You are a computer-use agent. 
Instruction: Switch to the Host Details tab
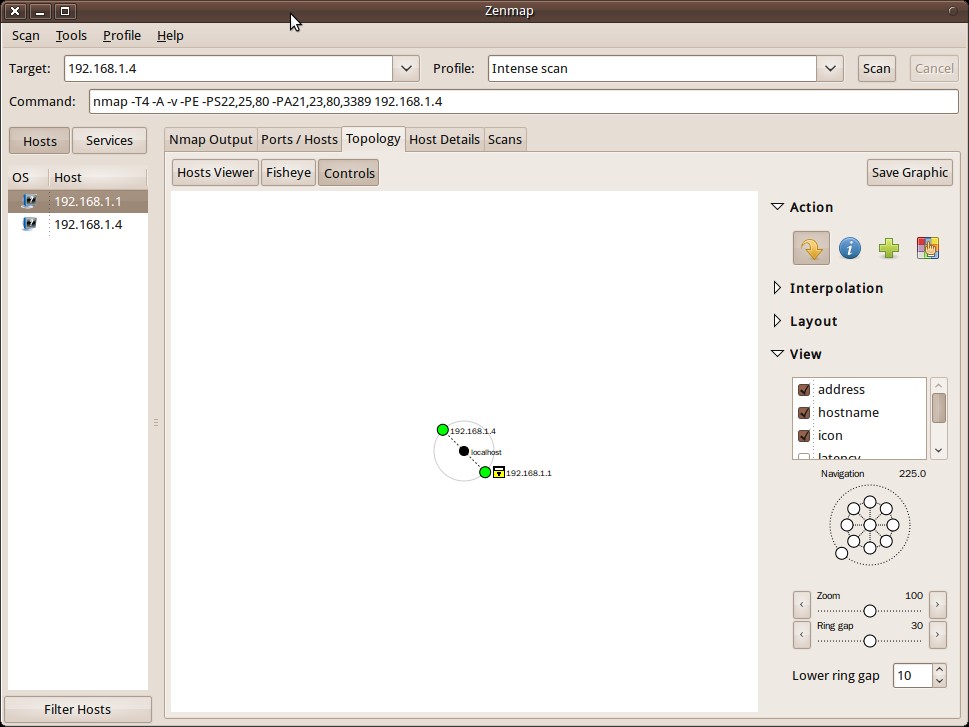[x=444, y=140]
